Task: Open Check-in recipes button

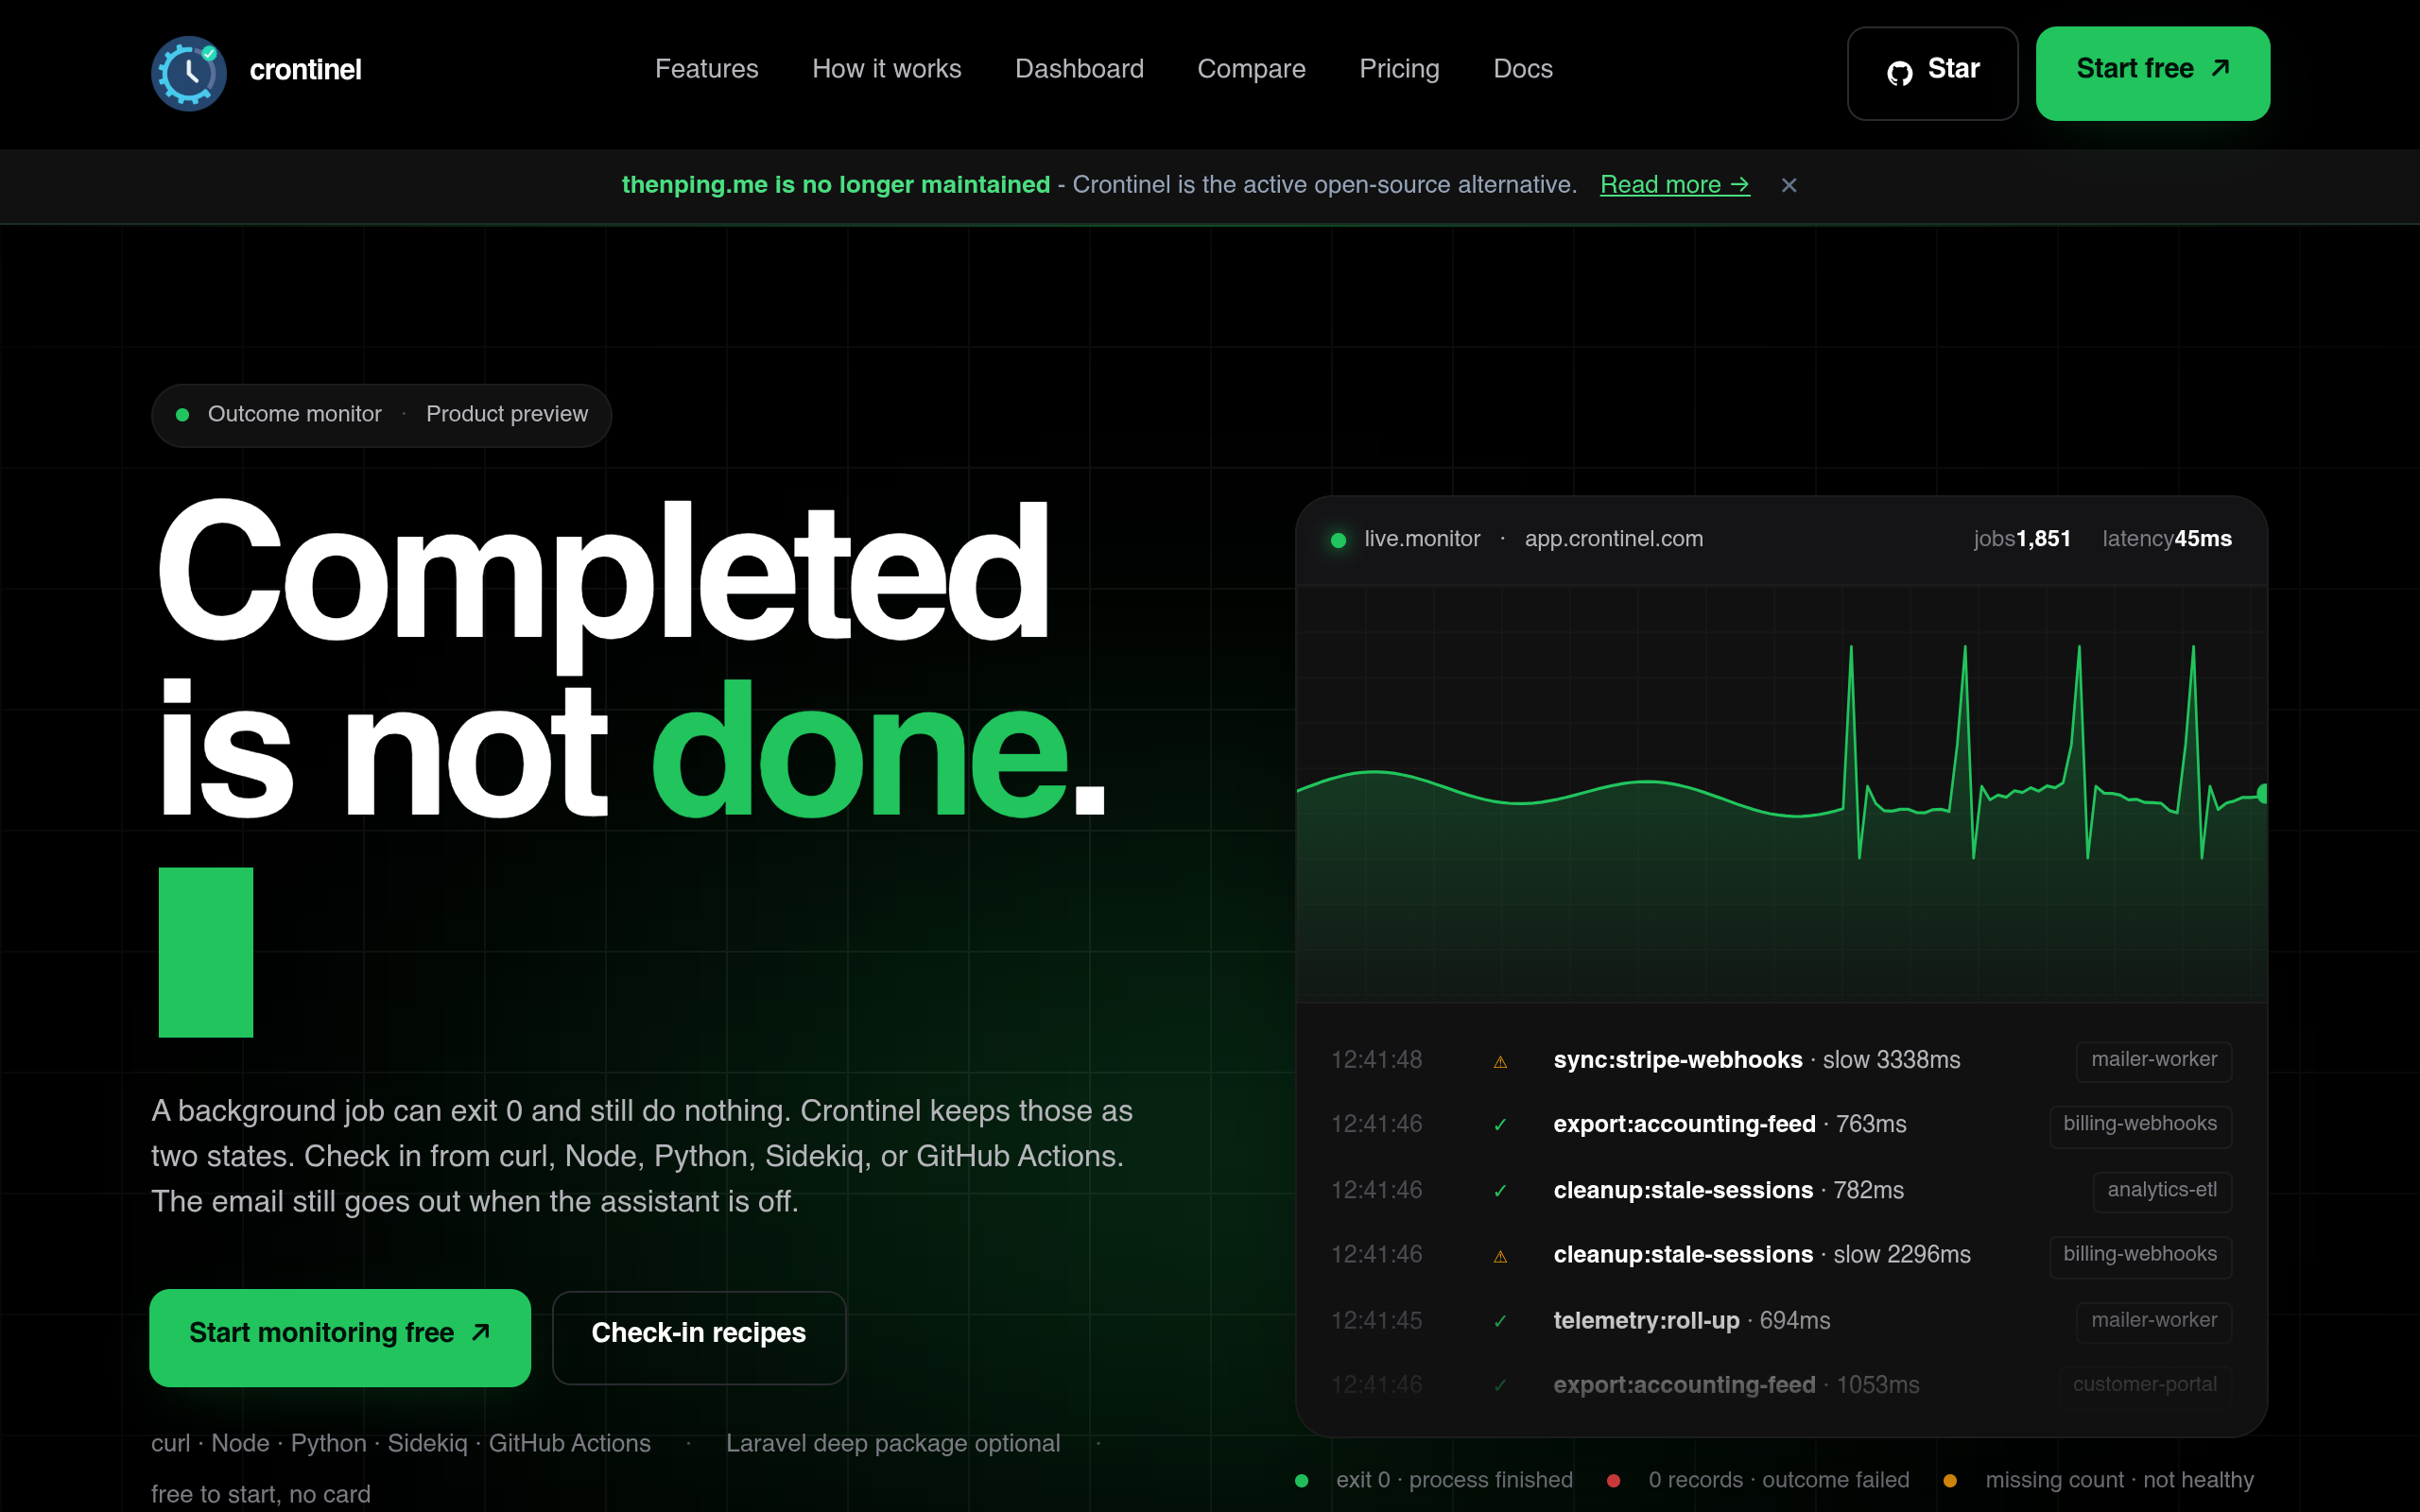Action: tap(699, 1337)
